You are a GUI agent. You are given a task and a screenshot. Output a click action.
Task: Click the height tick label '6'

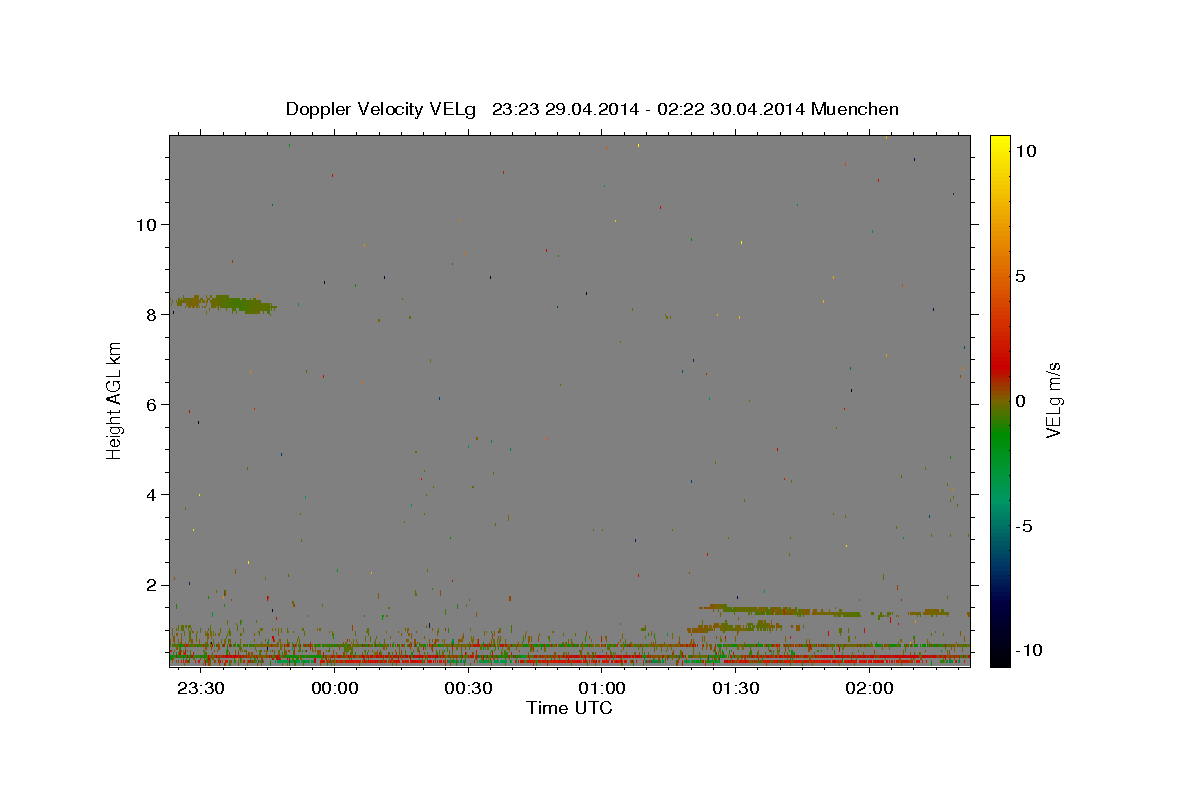click(x=151, y=404)
